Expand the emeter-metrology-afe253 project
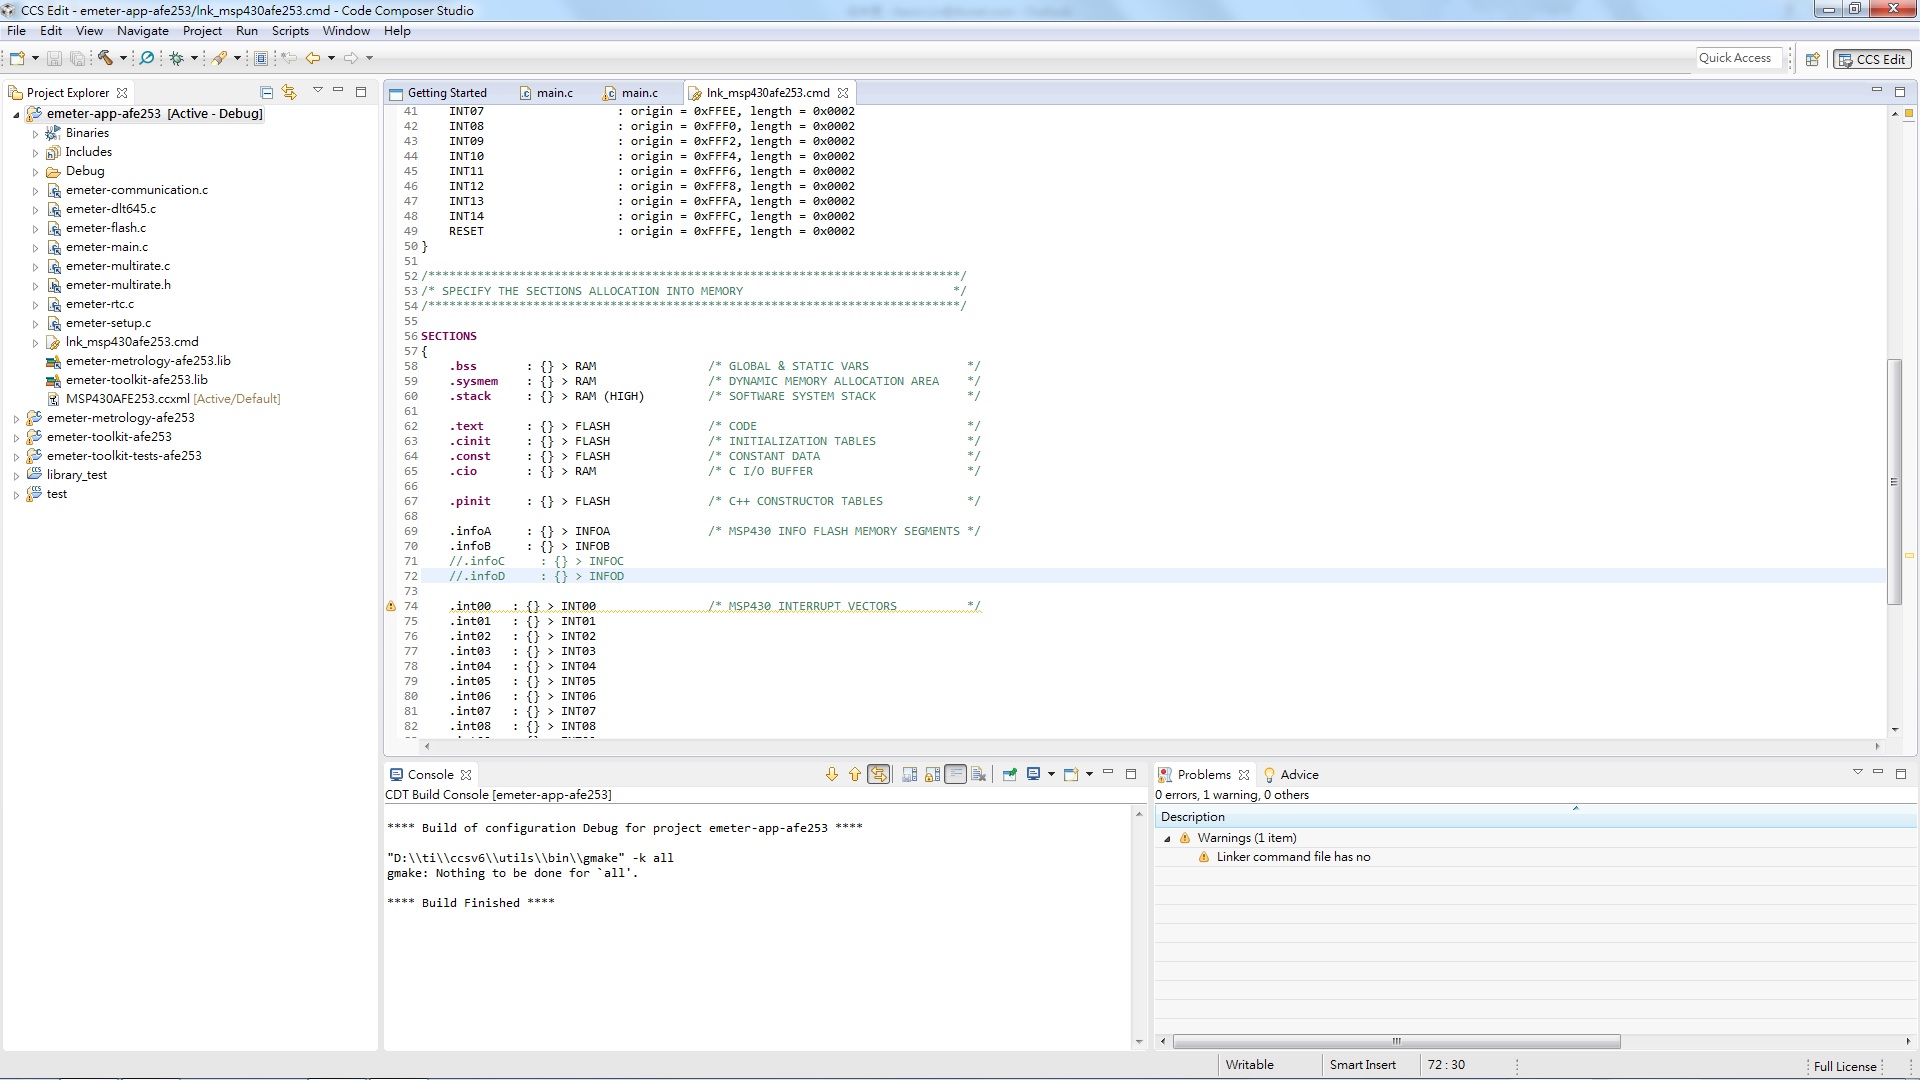 click(16, 419)
